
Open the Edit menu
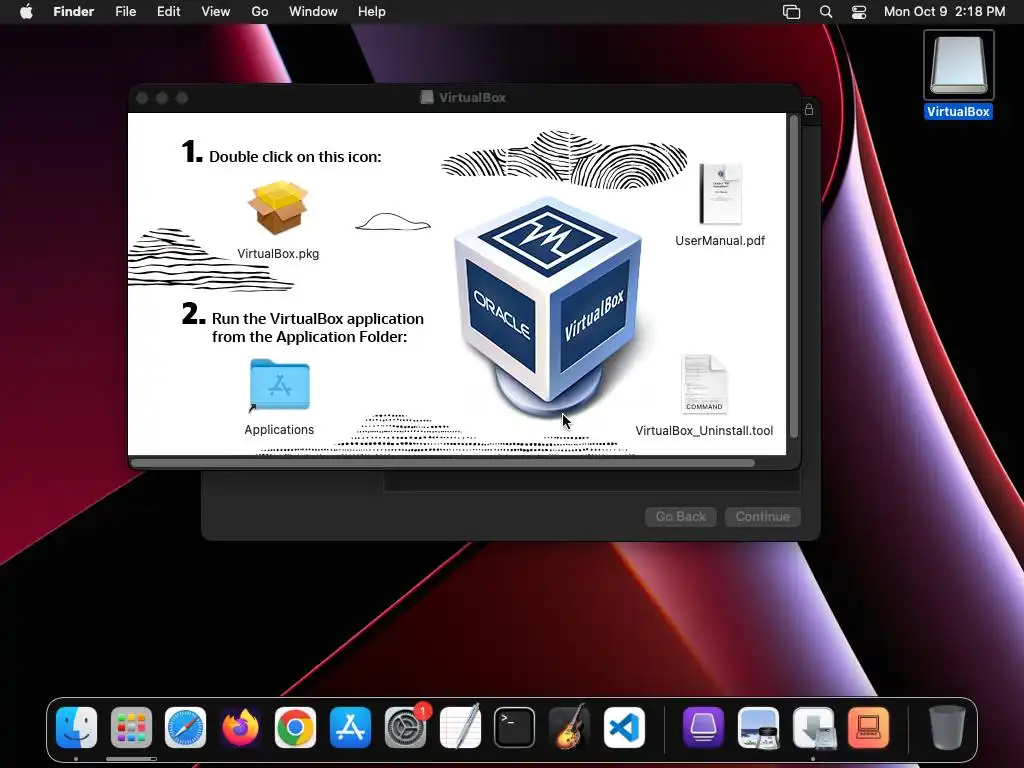(168, 12)
